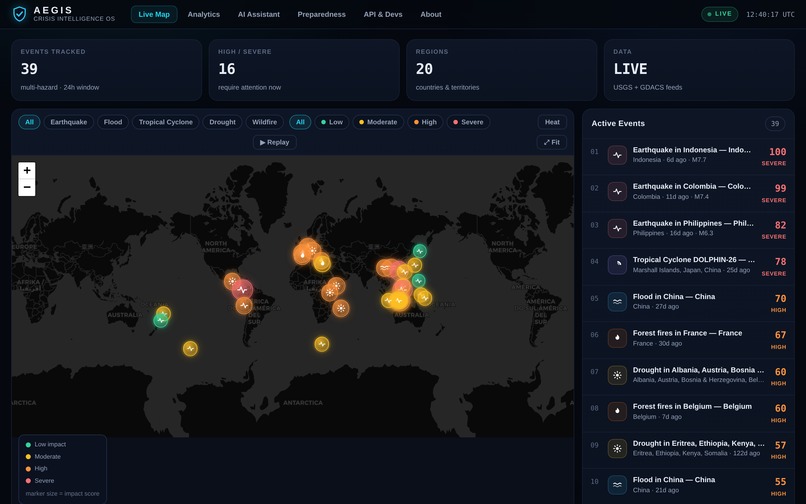Click the High / Severe card
The width and height of the screenshot is (806, 504).
pyautogui.click(x=304, y=70)
